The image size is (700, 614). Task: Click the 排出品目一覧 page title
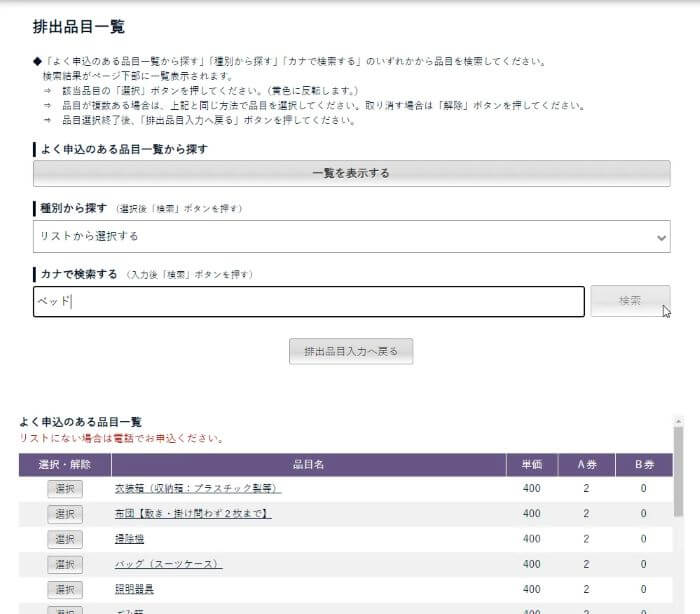click(x=79, y=27)
